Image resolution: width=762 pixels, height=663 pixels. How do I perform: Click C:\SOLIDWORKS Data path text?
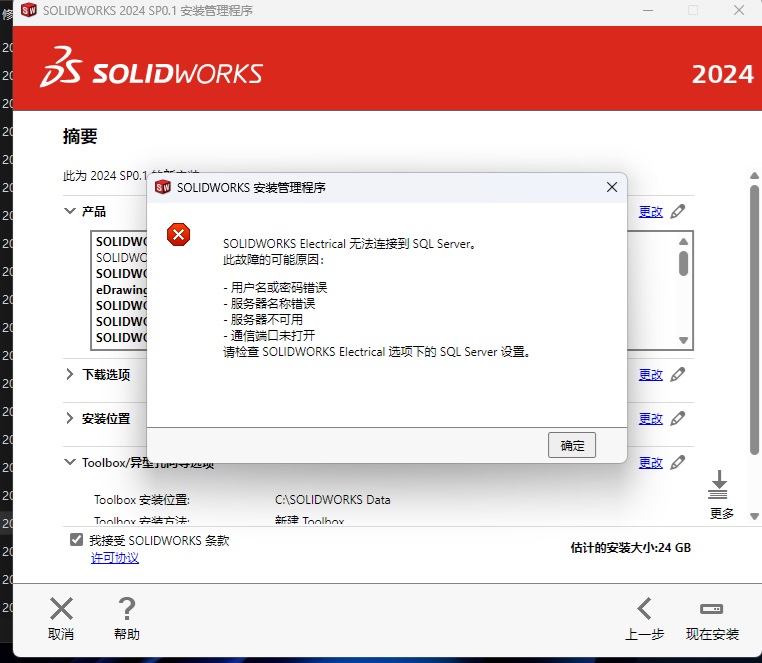[332, 500]
